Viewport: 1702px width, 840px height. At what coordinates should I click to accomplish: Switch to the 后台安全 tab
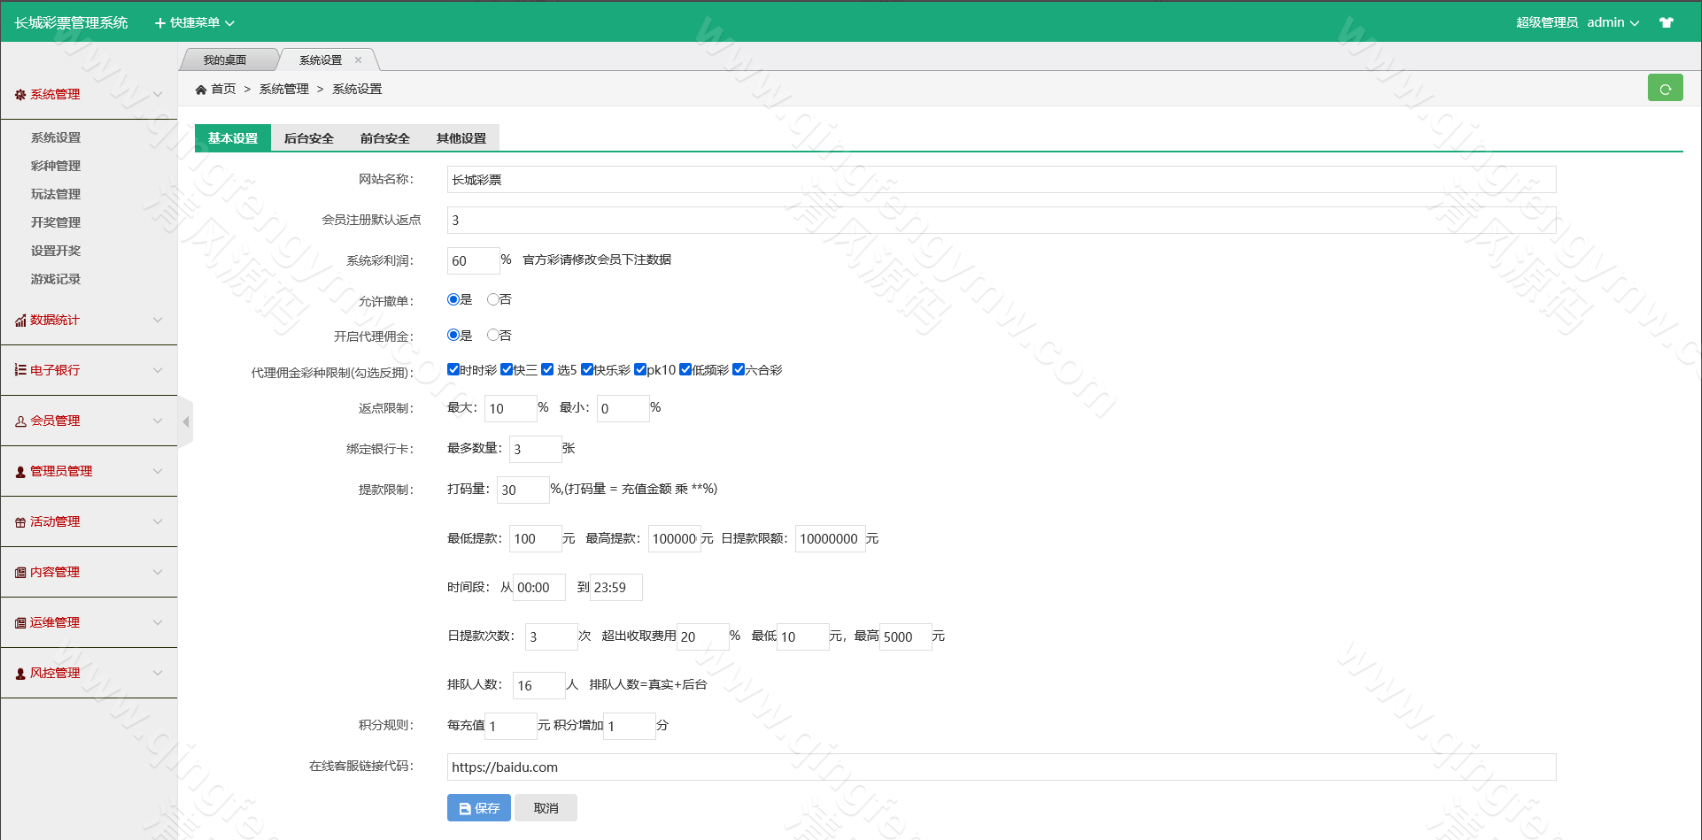coord(309,138)
